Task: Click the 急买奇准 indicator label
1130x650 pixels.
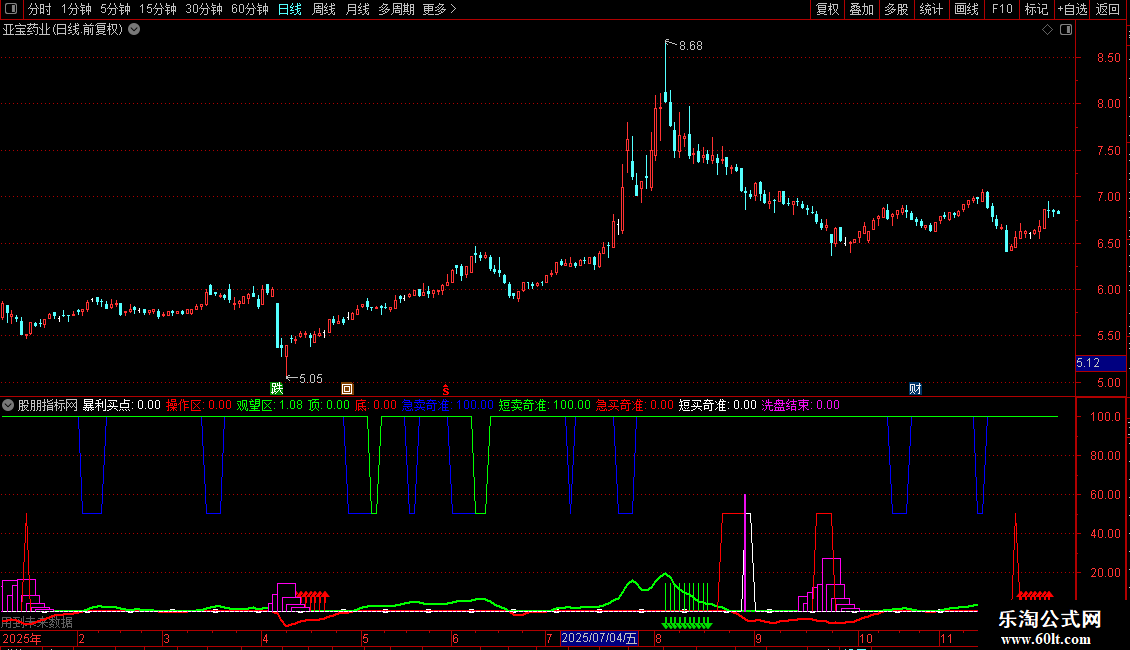Action: click(x=634, y=405)
